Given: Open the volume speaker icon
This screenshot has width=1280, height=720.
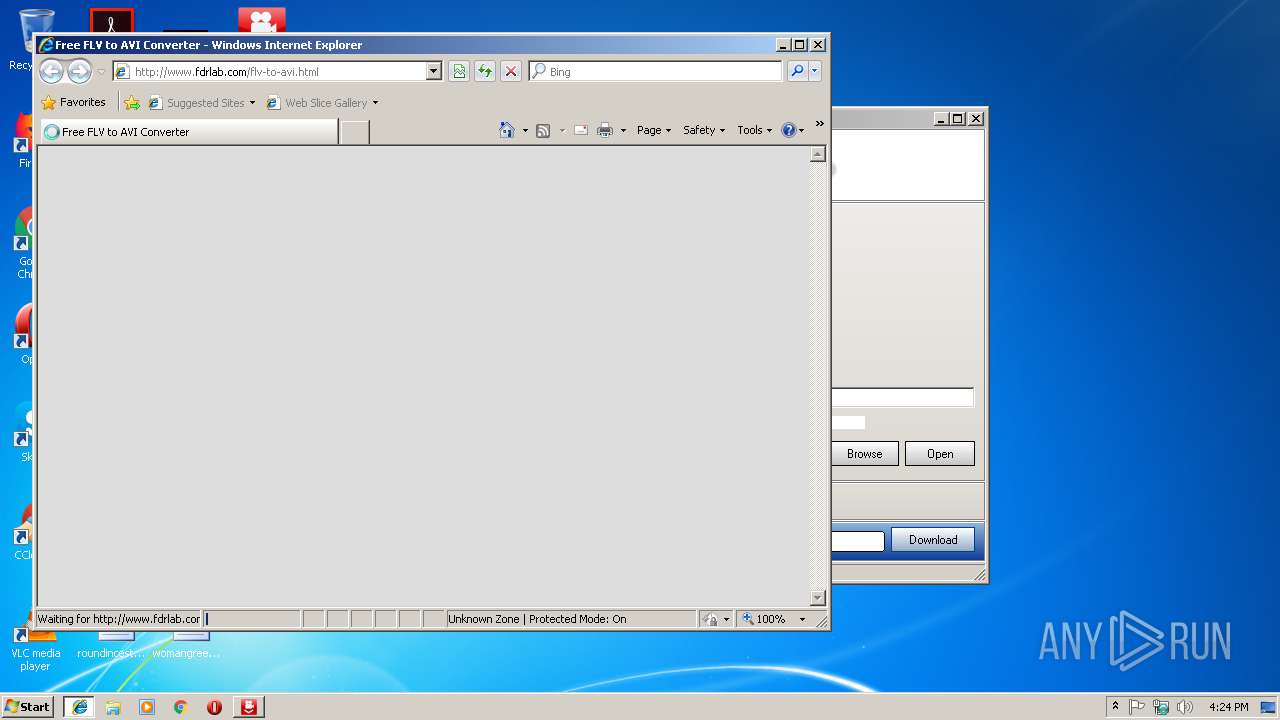Looking at the screenshot, I should 1185,707.
